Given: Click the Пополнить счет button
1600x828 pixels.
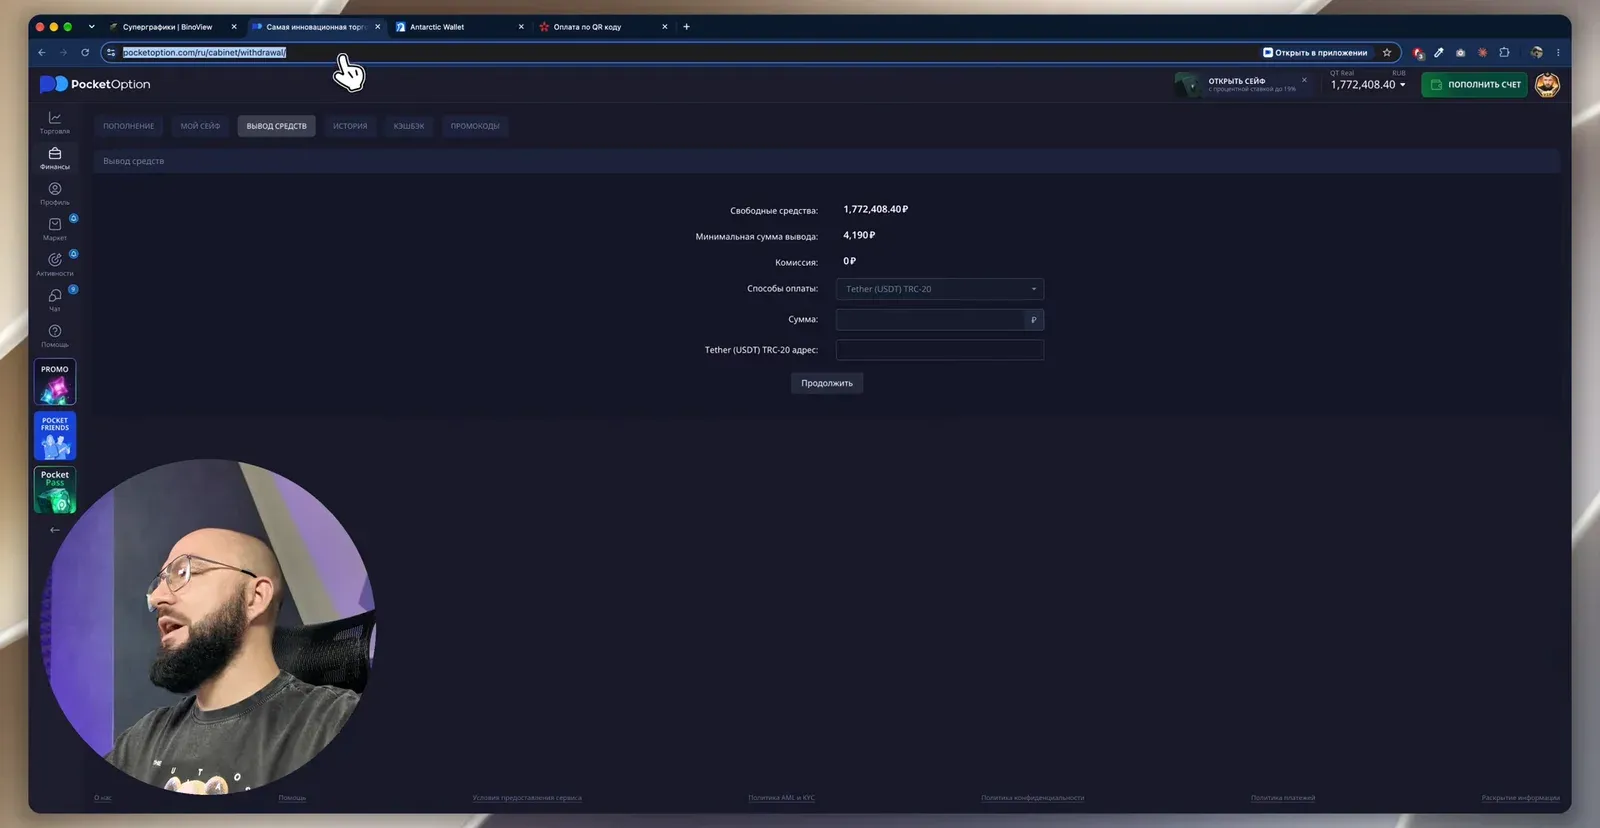Looking at the screenshot, I should click(x=1475, y=85).
